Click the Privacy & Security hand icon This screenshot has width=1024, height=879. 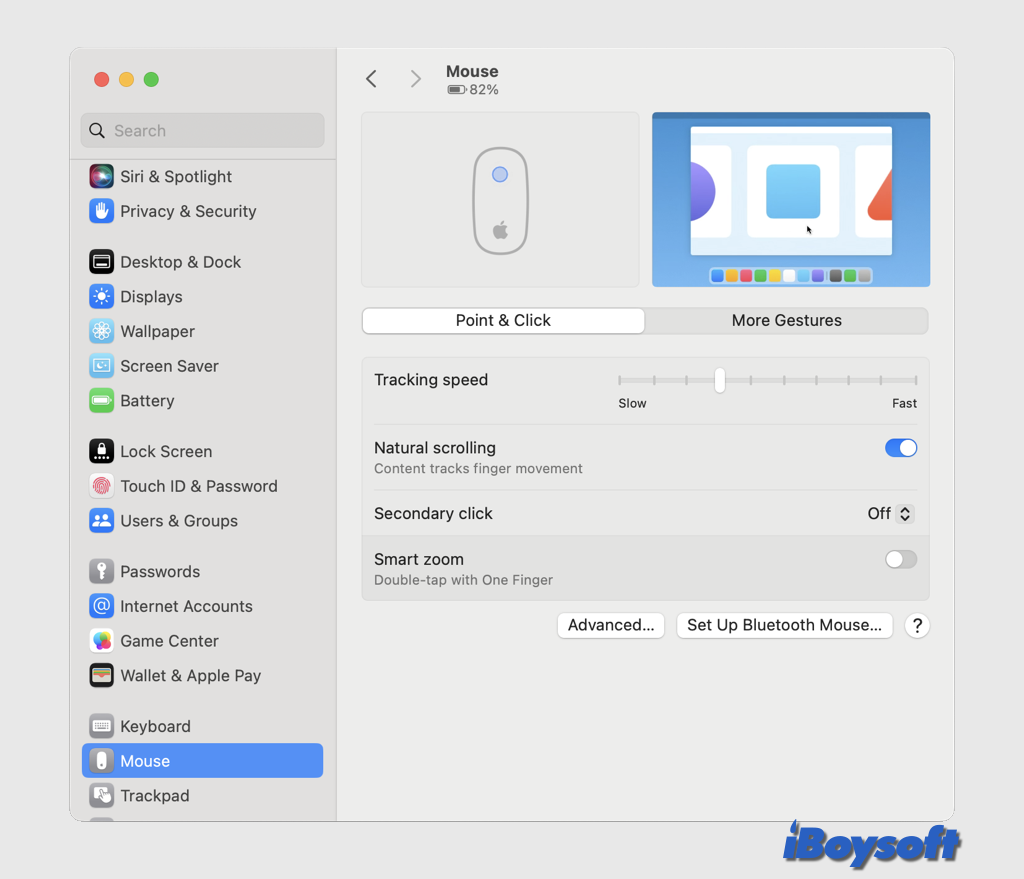click(x=101, y=211)
